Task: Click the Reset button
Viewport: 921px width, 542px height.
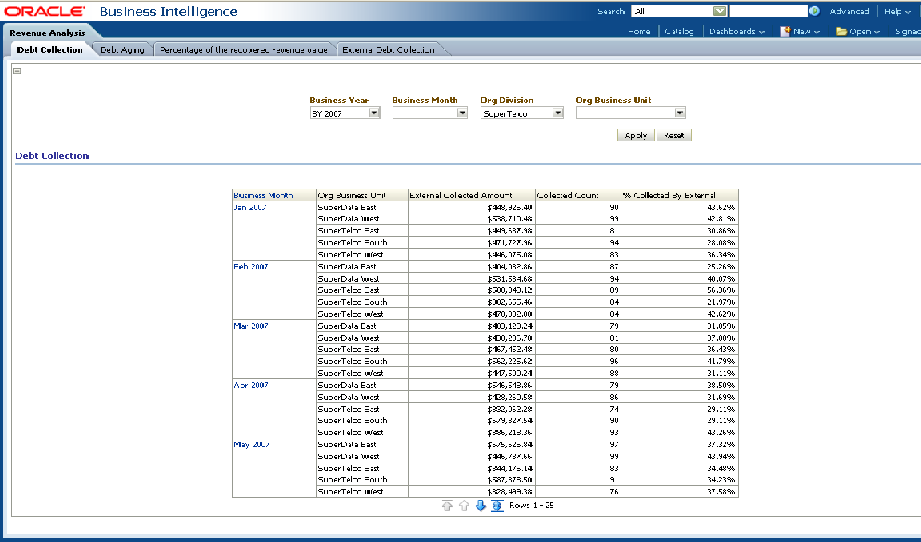Action: click(x=674, y=135)
